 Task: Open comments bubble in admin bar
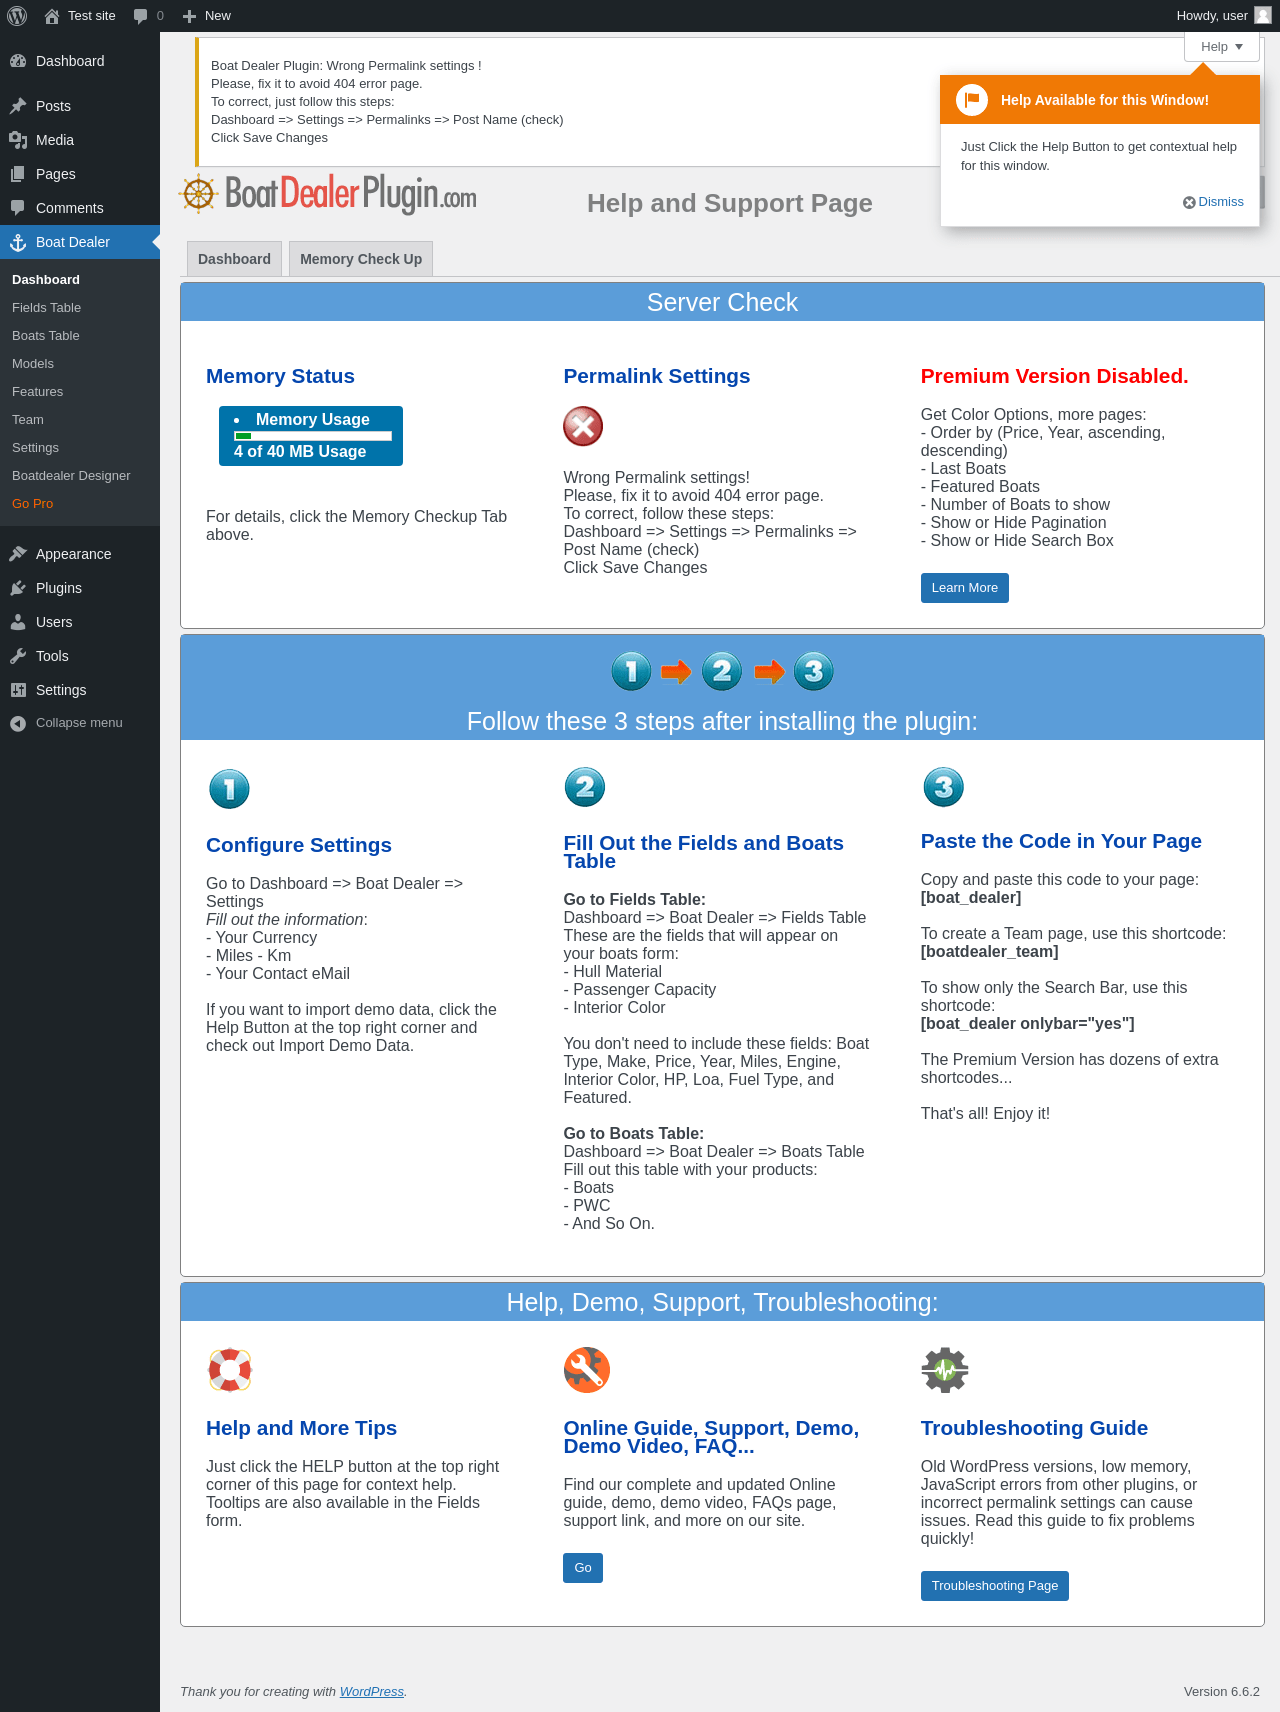click(x=140, y=16)
